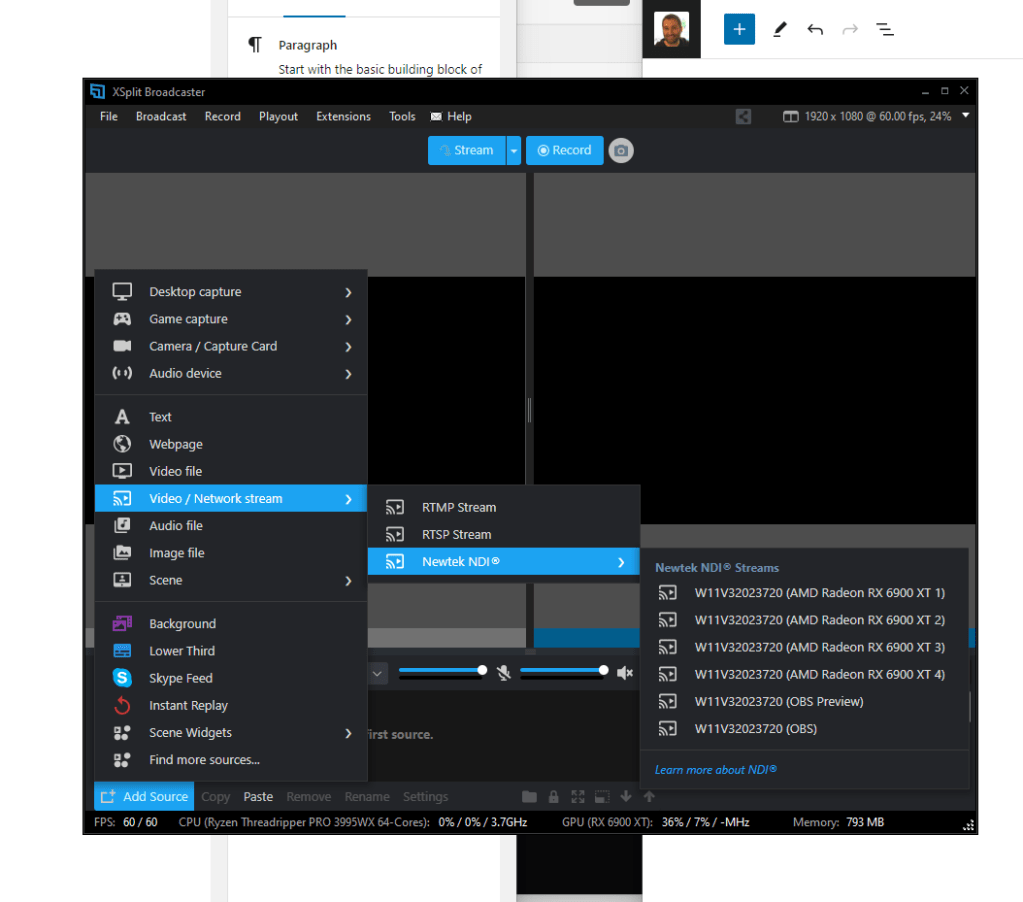Choose Image file from the source menu
The image size is (1023, 902).
coord(231,553)
